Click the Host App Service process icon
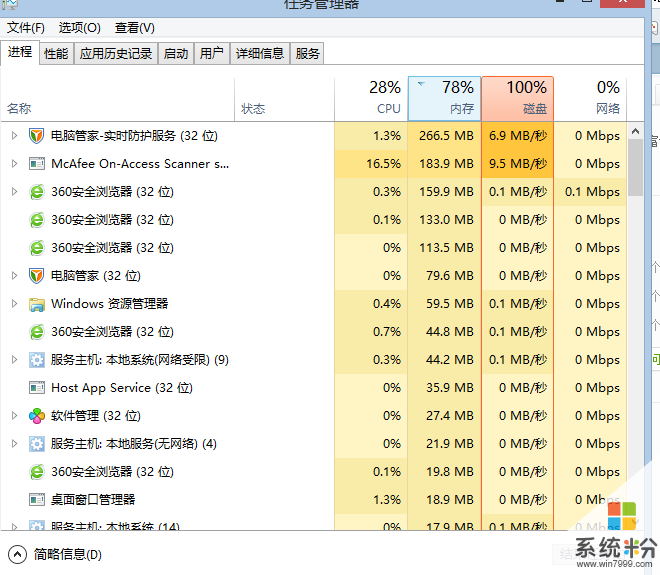Viewport: 660px width, 575px height. (x=37, y=388)
